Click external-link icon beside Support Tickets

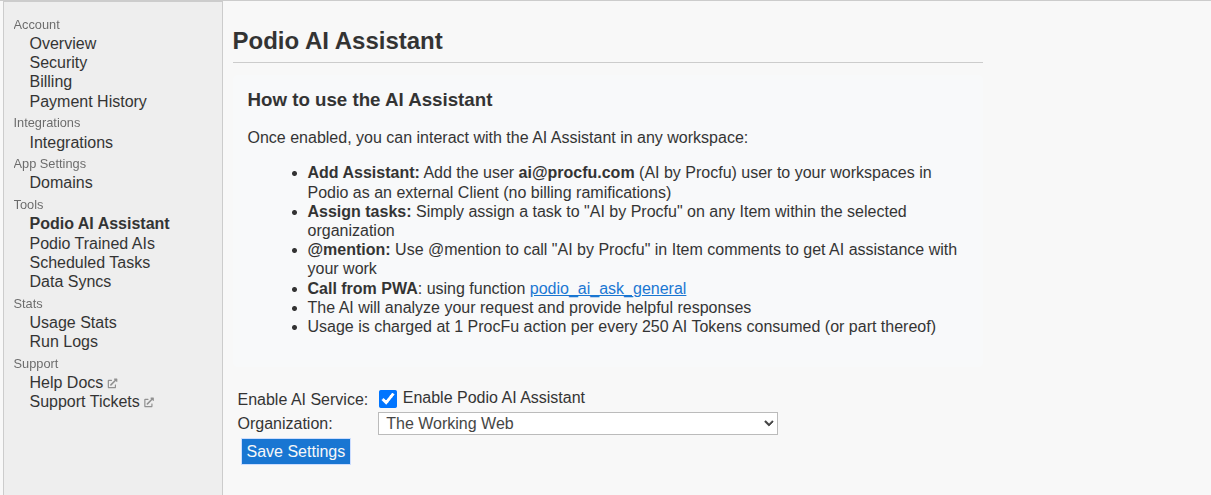click(x=149, y=402)
